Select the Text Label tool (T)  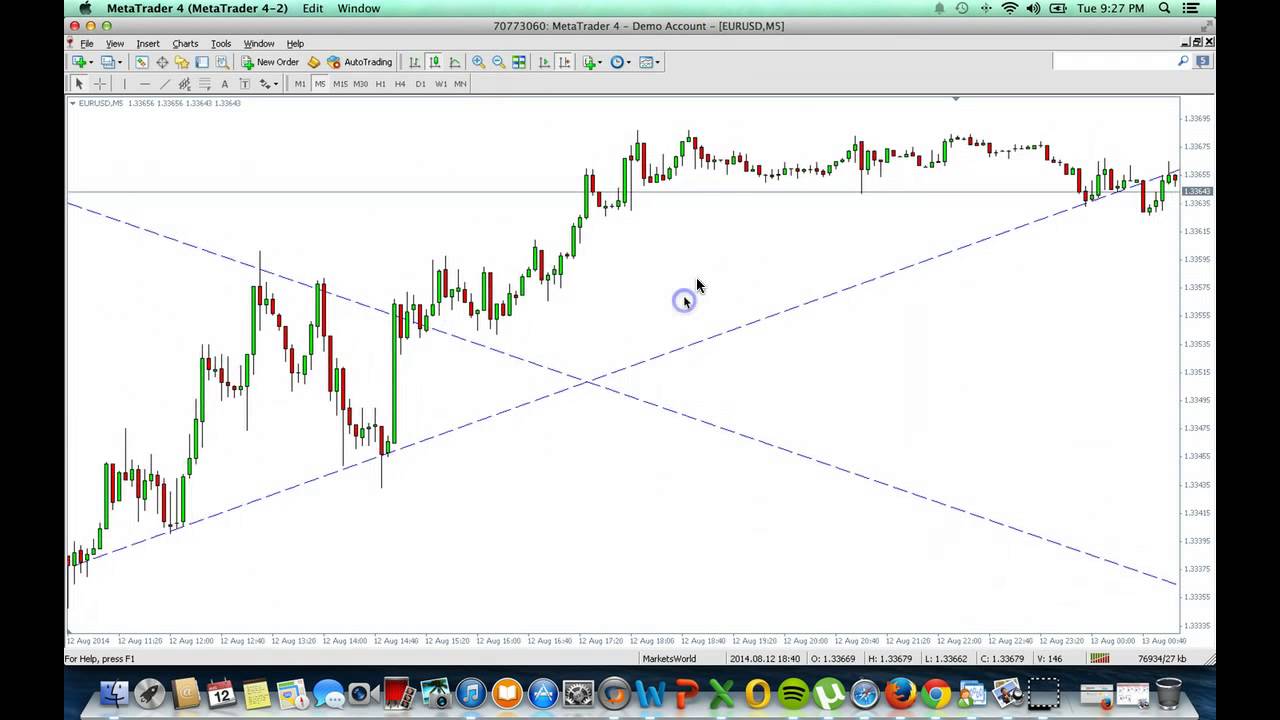click(x=245, y=84)
